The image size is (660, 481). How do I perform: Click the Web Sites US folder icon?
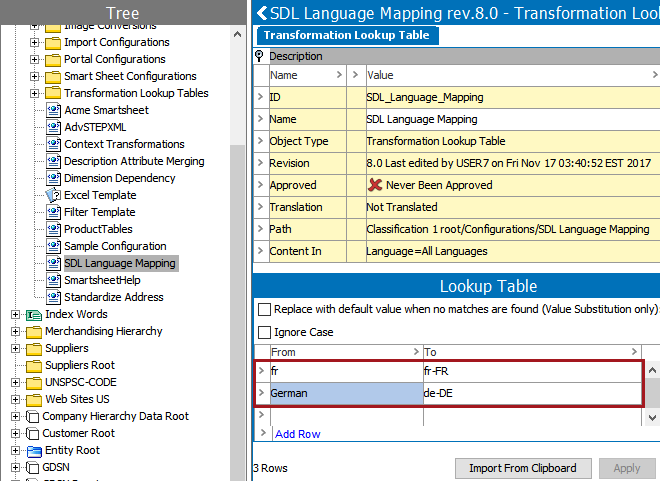pyautogui.click(x=34, y=399)
